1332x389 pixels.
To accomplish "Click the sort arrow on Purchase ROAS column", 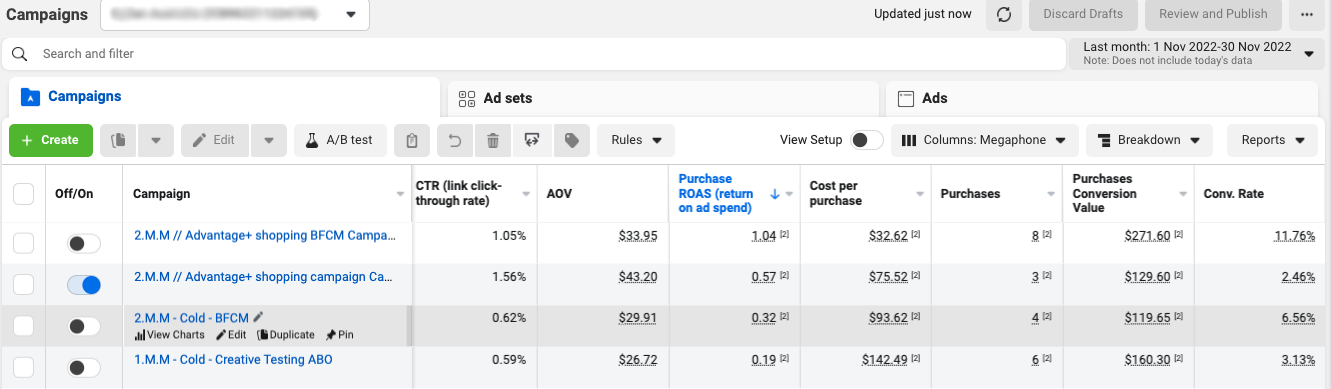I will click(775, 194).
